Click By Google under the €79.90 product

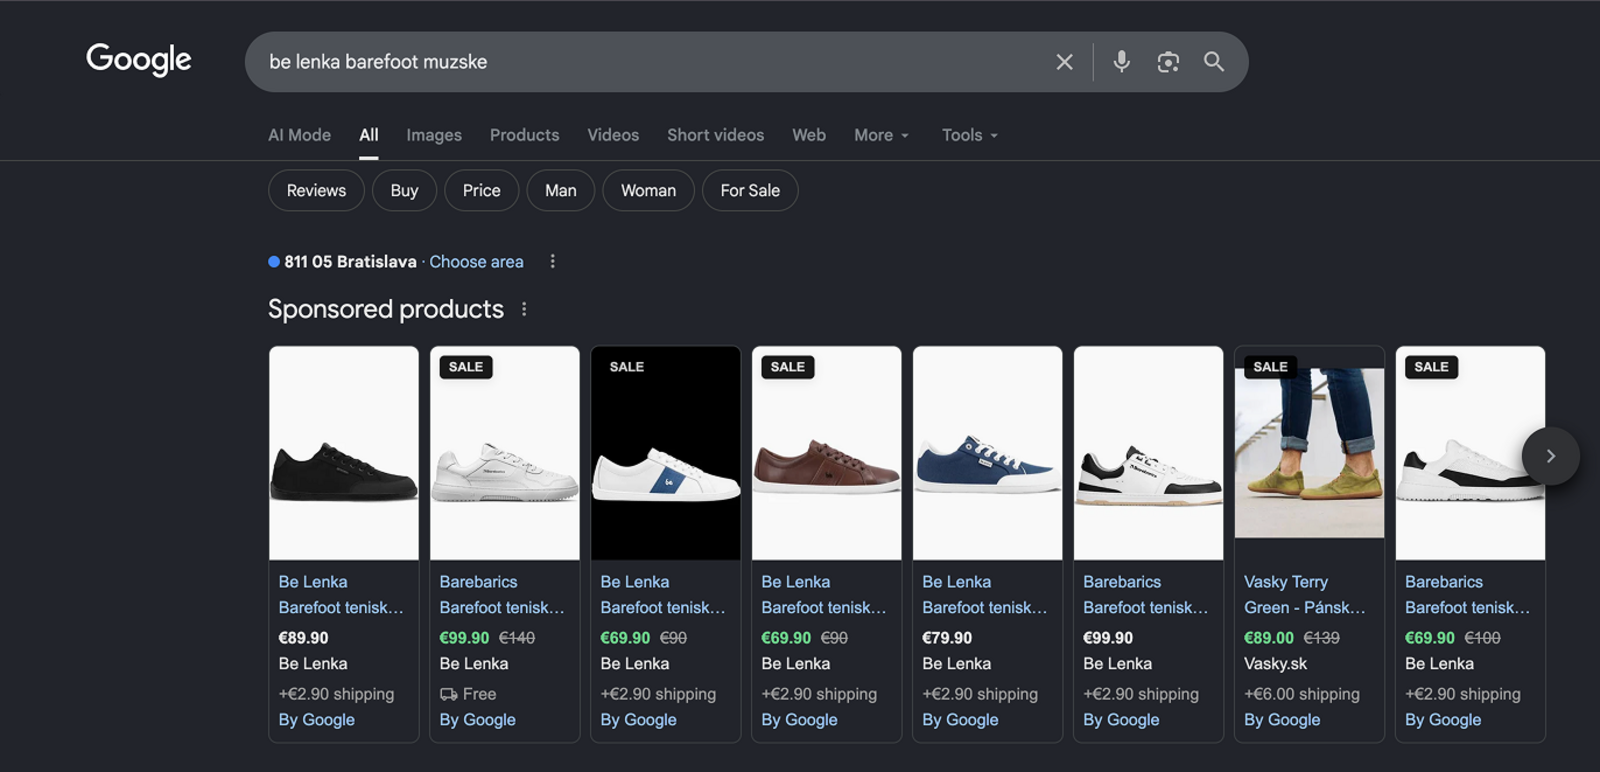click(960, 719)
